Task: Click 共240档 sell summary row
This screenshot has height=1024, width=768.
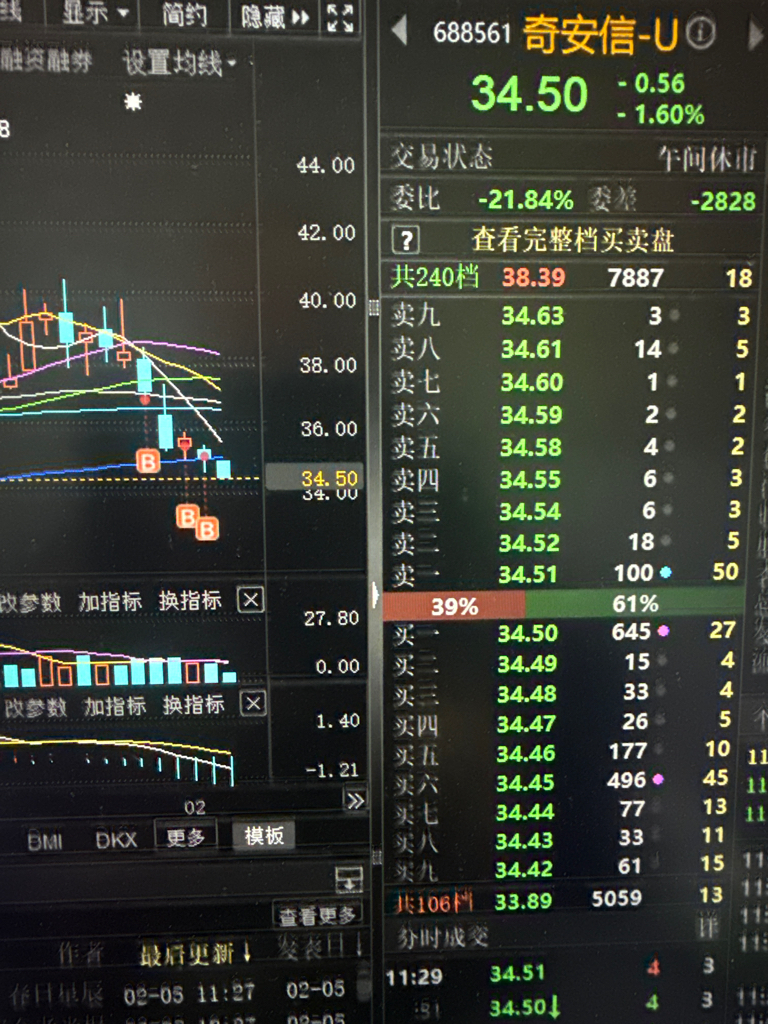Action: coord(571,278)
